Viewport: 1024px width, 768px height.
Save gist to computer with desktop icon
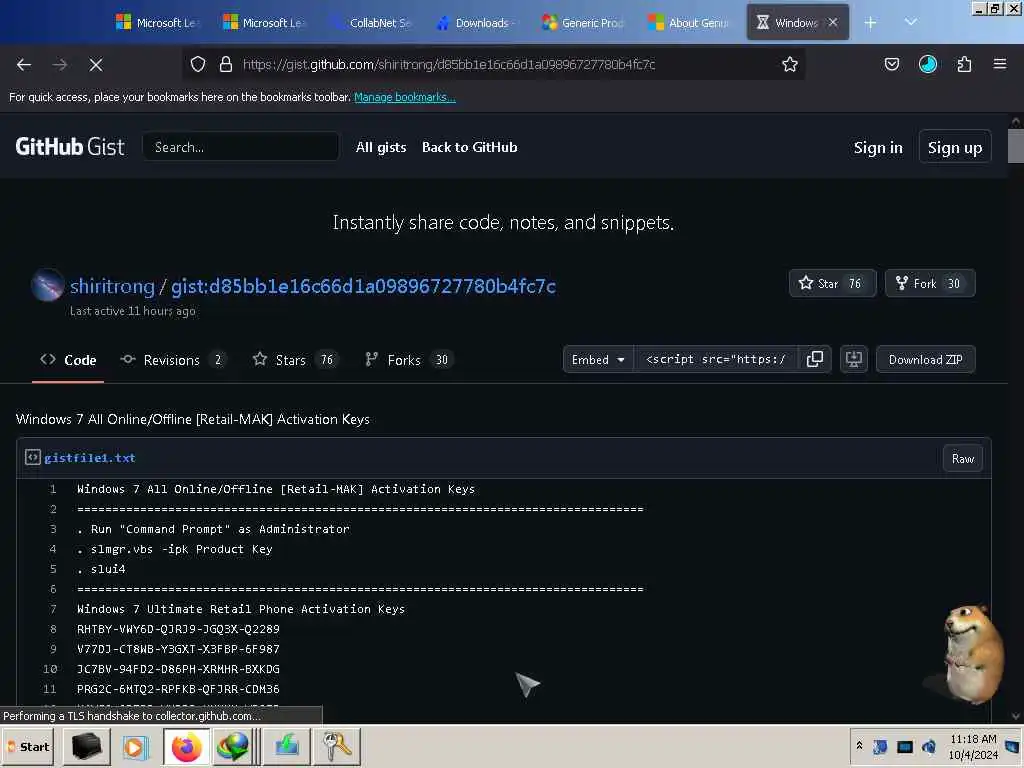[x=854, y=360]
